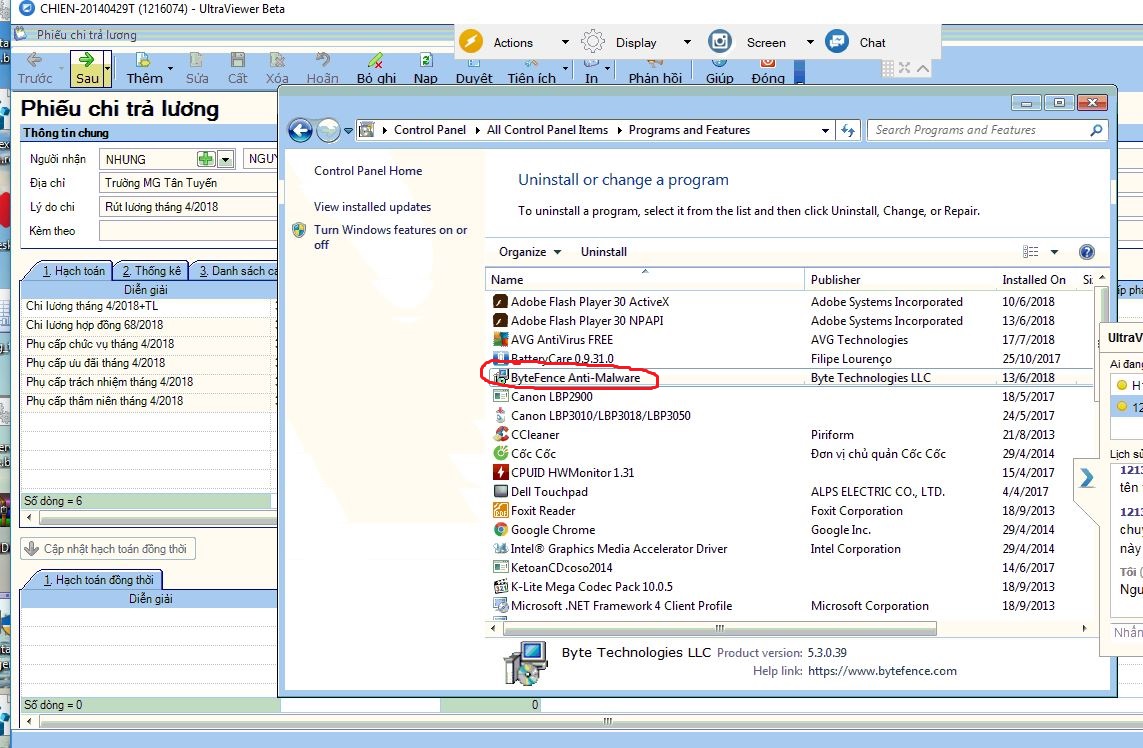The width and height of the screenshot is (1143, 748).
Task: Click the blue help question mark icon
Action: click(1086, 252)
